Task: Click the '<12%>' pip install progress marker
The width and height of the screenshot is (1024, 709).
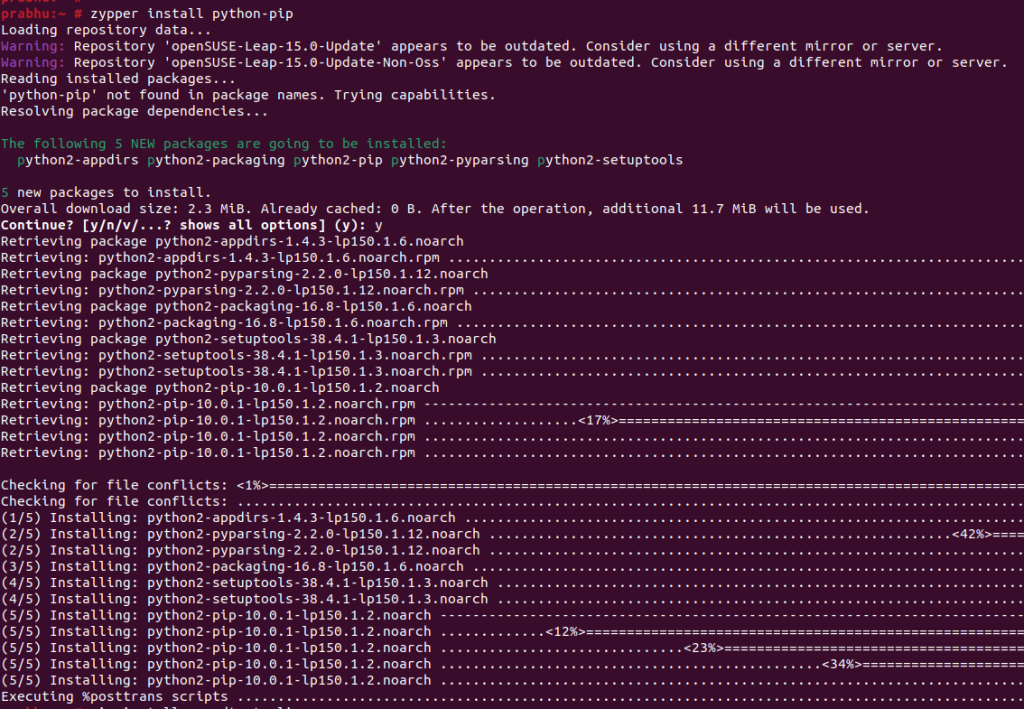Action: point(566,632)
